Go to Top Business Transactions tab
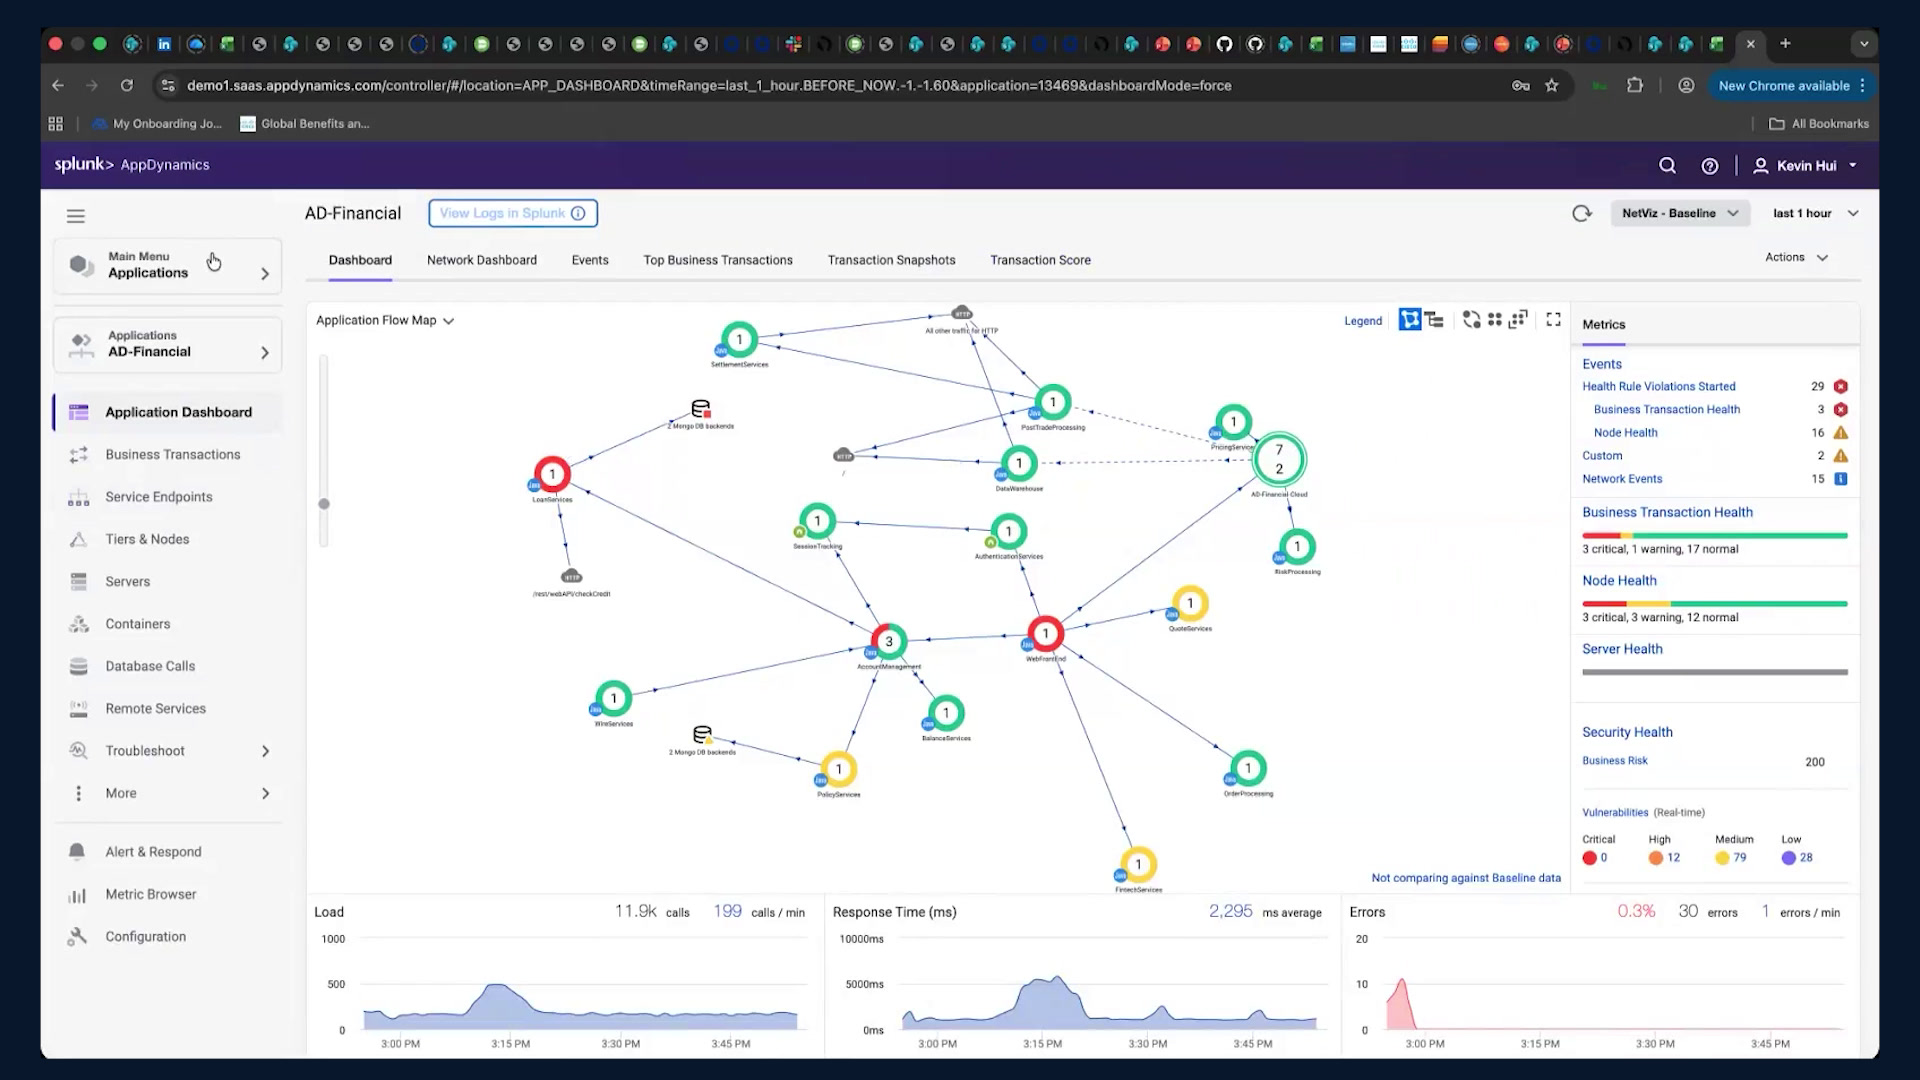 point(718,260)
